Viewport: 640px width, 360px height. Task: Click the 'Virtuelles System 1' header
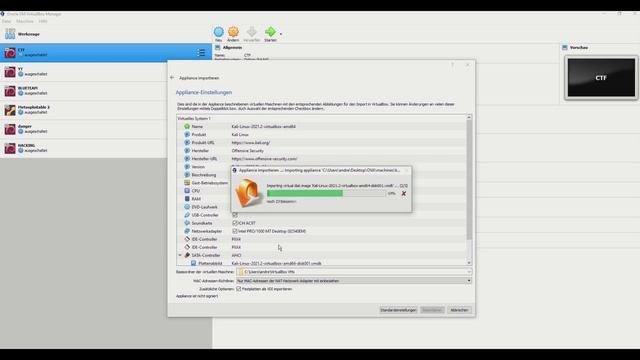(194, 118)
